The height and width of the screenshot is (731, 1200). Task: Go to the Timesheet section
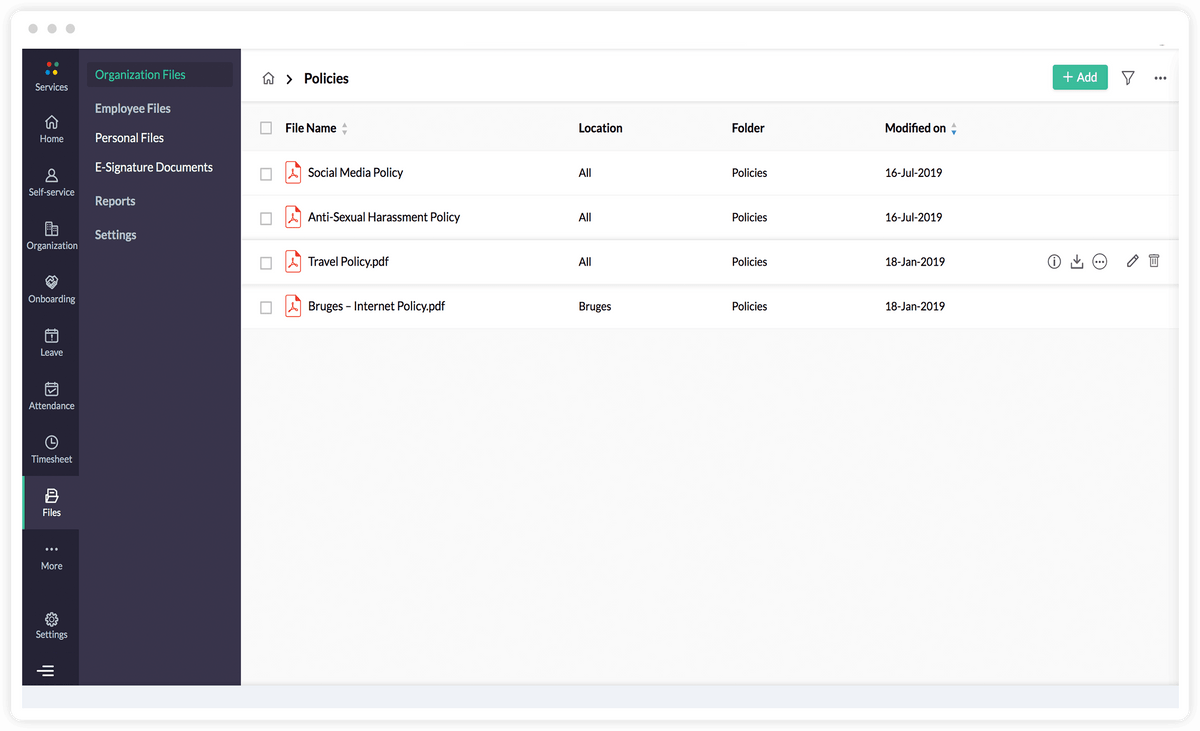tap(51, 448)
